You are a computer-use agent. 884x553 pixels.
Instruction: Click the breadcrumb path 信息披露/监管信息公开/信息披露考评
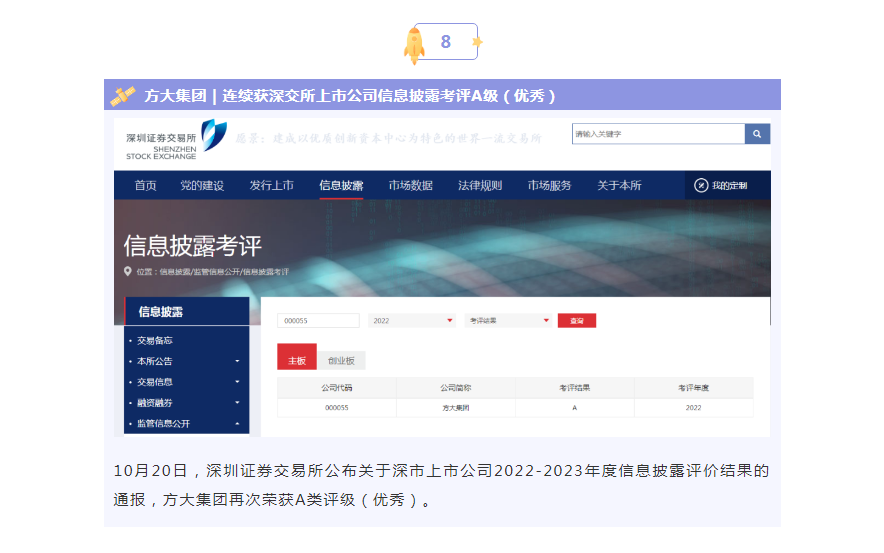coord(224,272)
